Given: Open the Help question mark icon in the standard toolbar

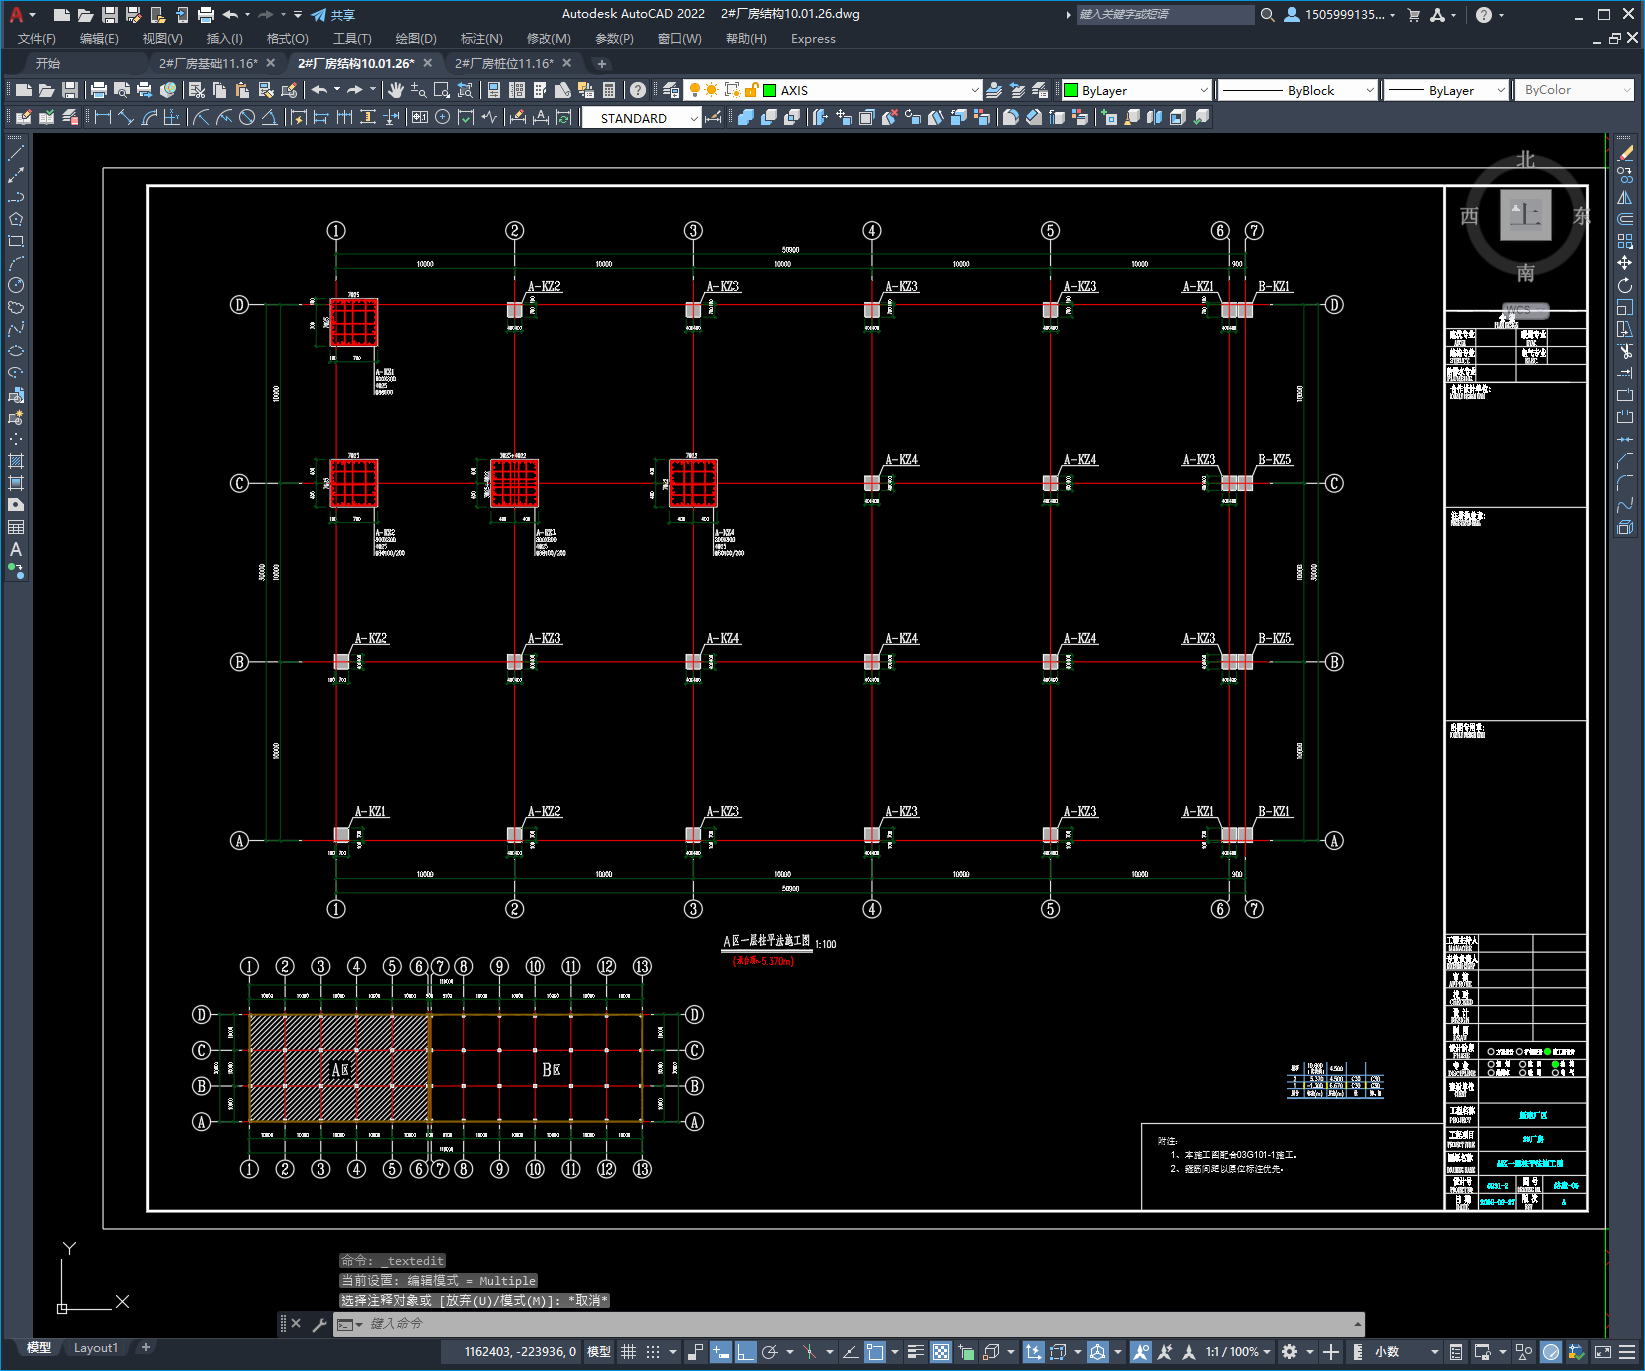Looking at the screenshot, I should pyautogui.click(x=637, y=90).
